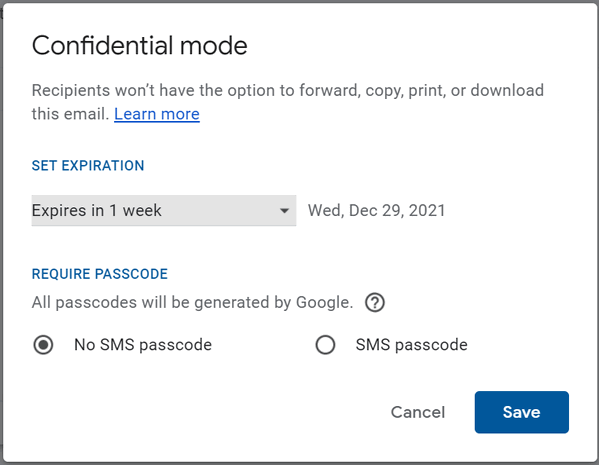
Task: Click the SET EXPIRATION heading
Action: click(88, 165)
